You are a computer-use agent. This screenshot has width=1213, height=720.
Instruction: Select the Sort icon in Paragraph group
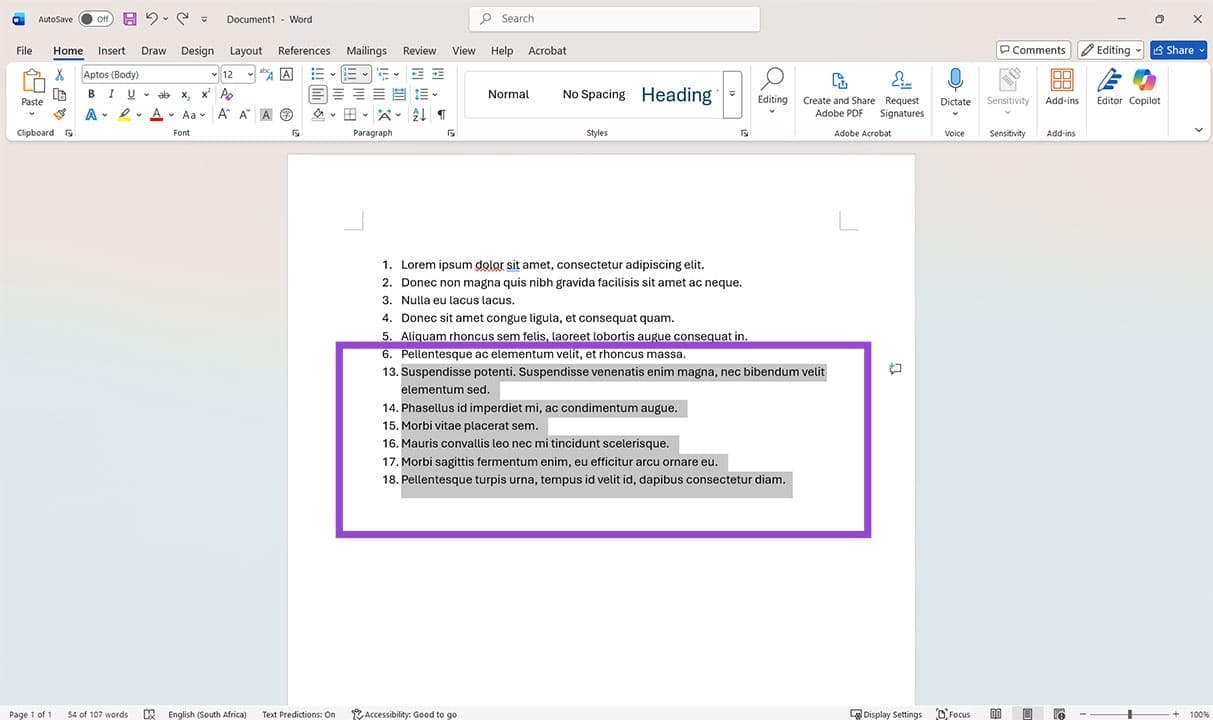tap(418, 114)
